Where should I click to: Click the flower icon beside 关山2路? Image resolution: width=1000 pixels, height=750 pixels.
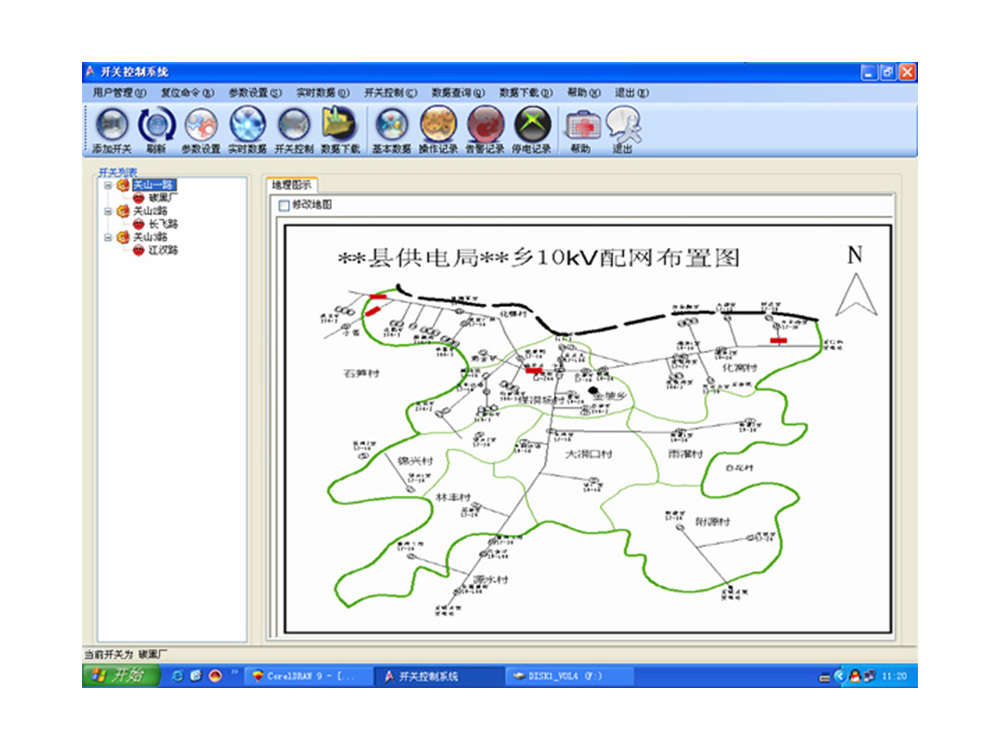pos(122,211)
